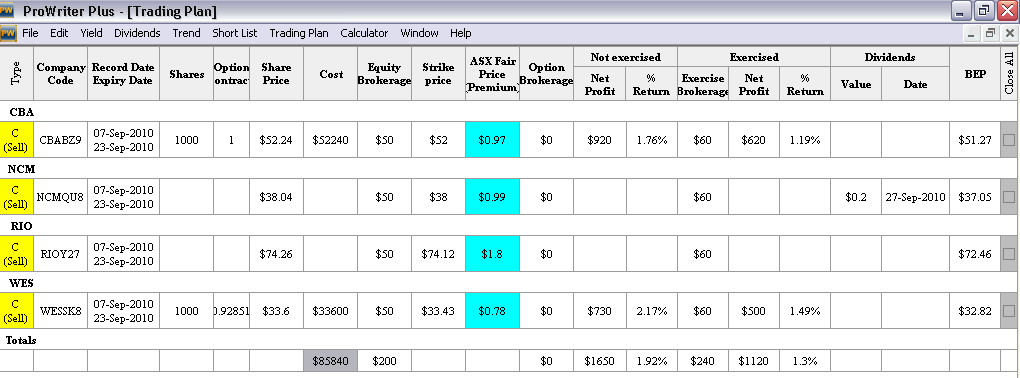This screenshot has width=1020, height=378.
Task: Click the Company Code column header
Action: 60,74
